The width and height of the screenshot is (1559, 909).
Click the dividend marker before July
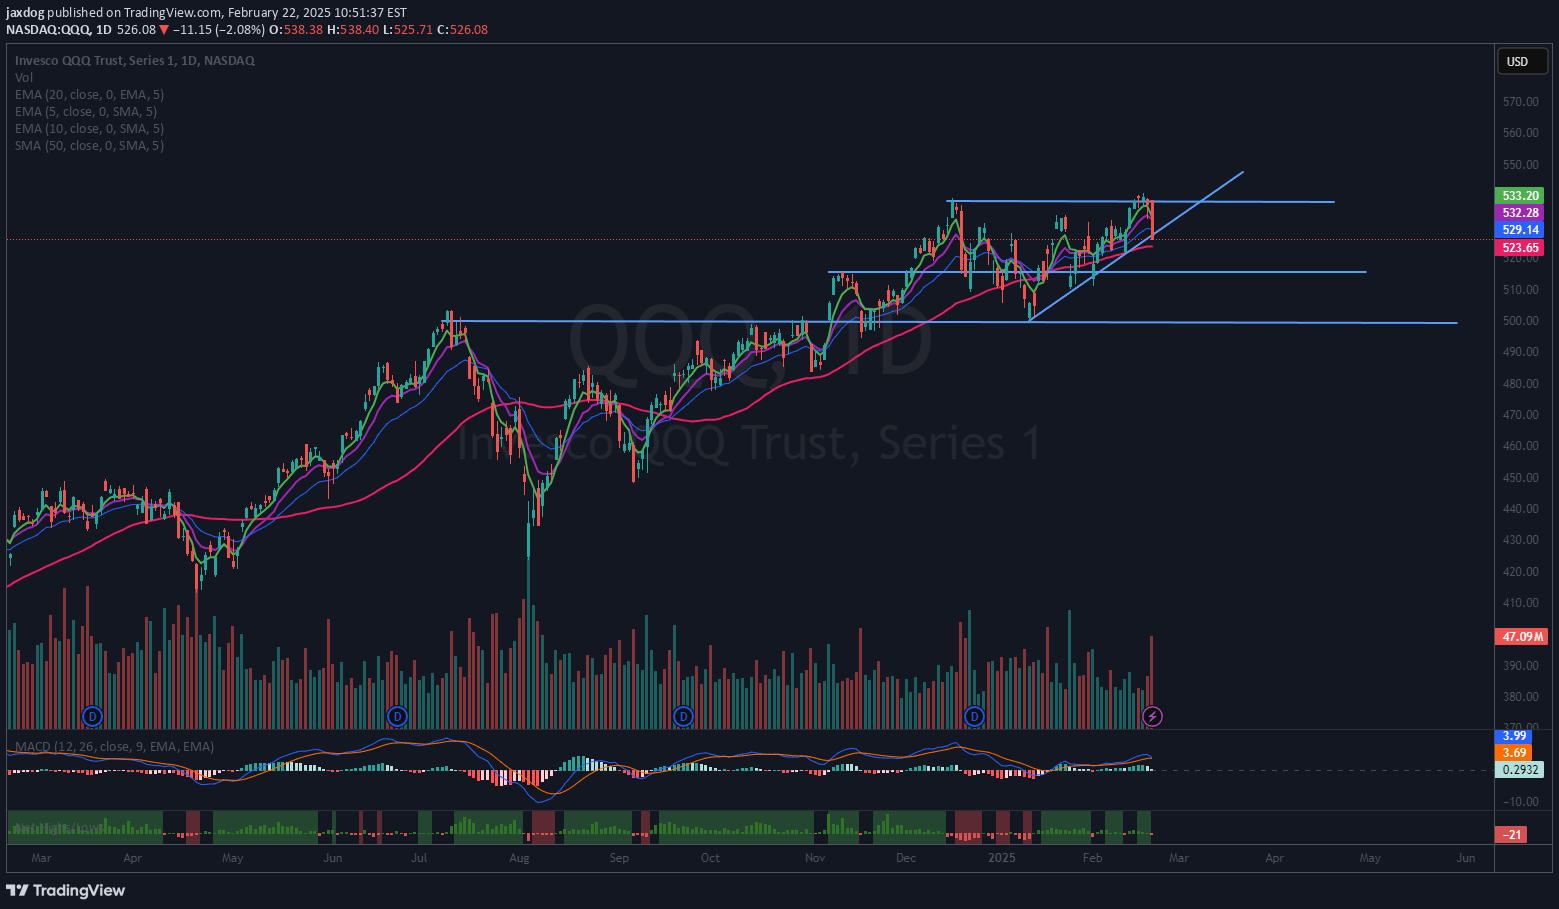pos(397,716)
